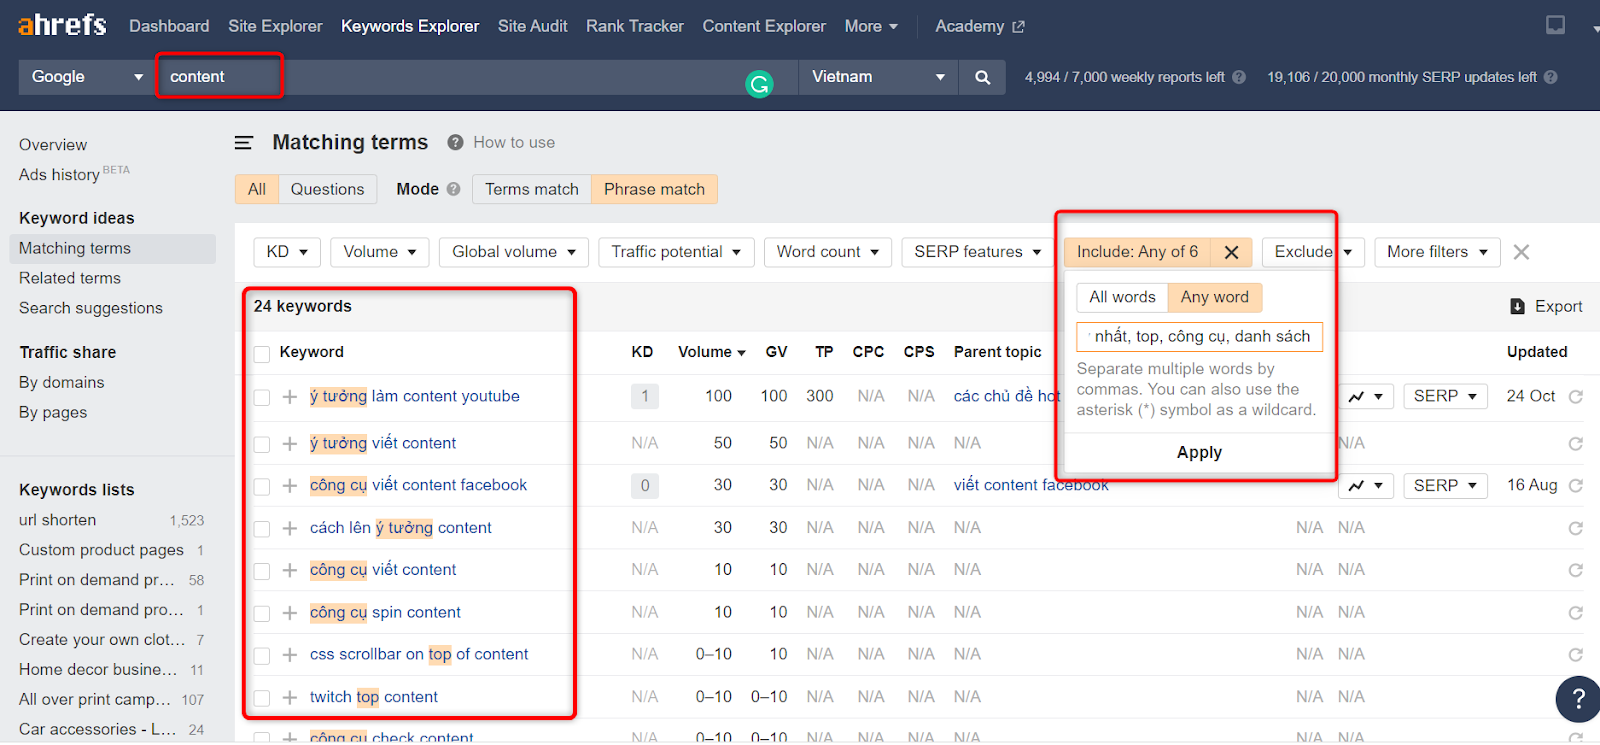This screenshot has width=1600, height=745.
Task: Clear the Include filter with X
Action: [x=1232, y=252]
